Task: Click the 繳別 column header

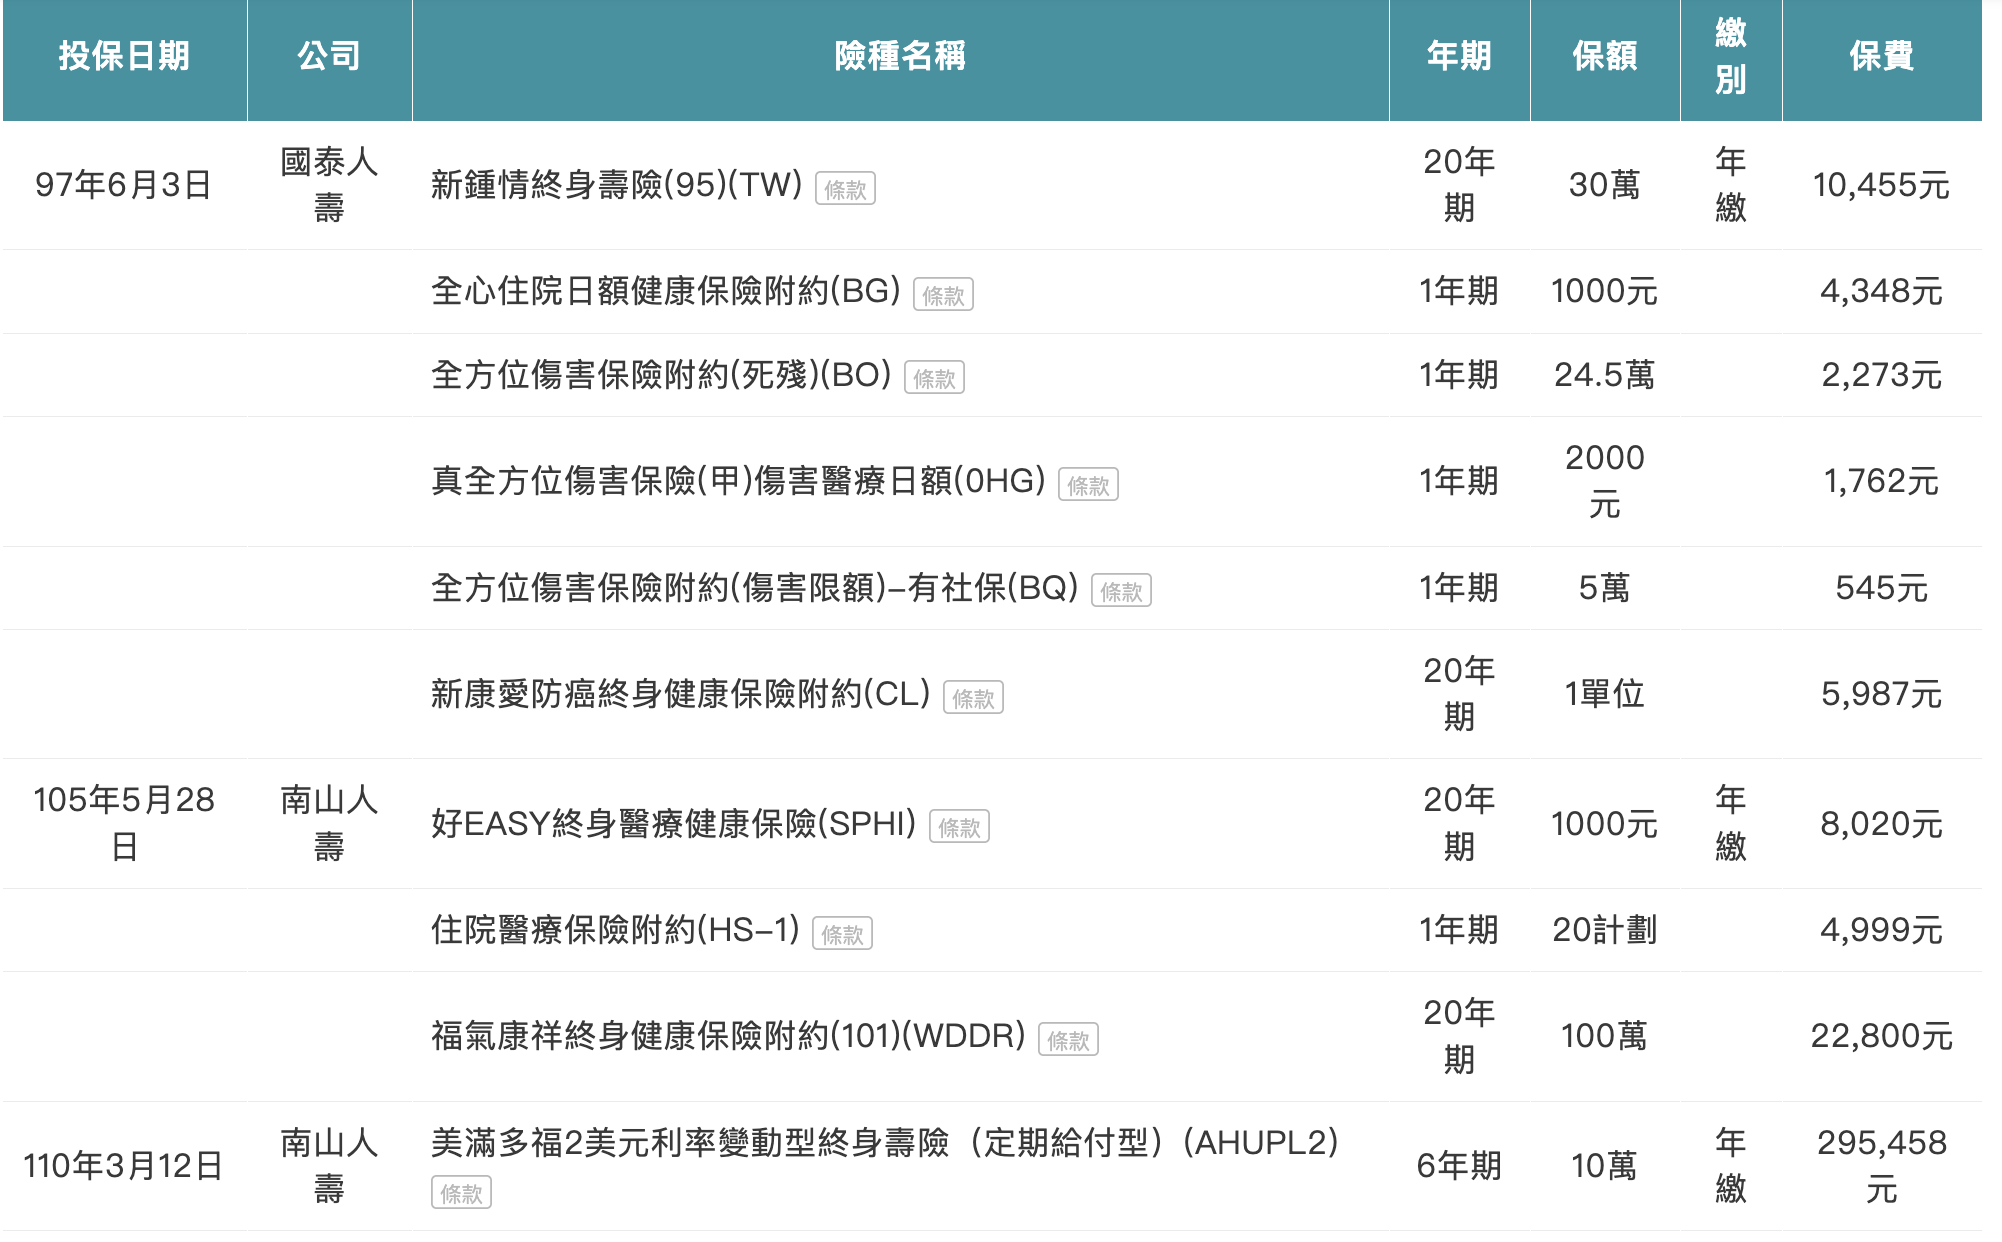Action: point(1730,57)
